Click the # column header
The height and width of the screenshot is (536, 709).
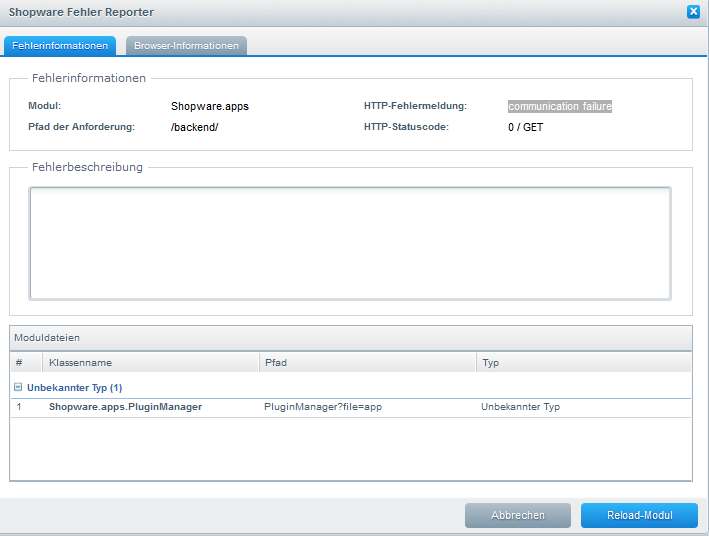click(26, 363)
